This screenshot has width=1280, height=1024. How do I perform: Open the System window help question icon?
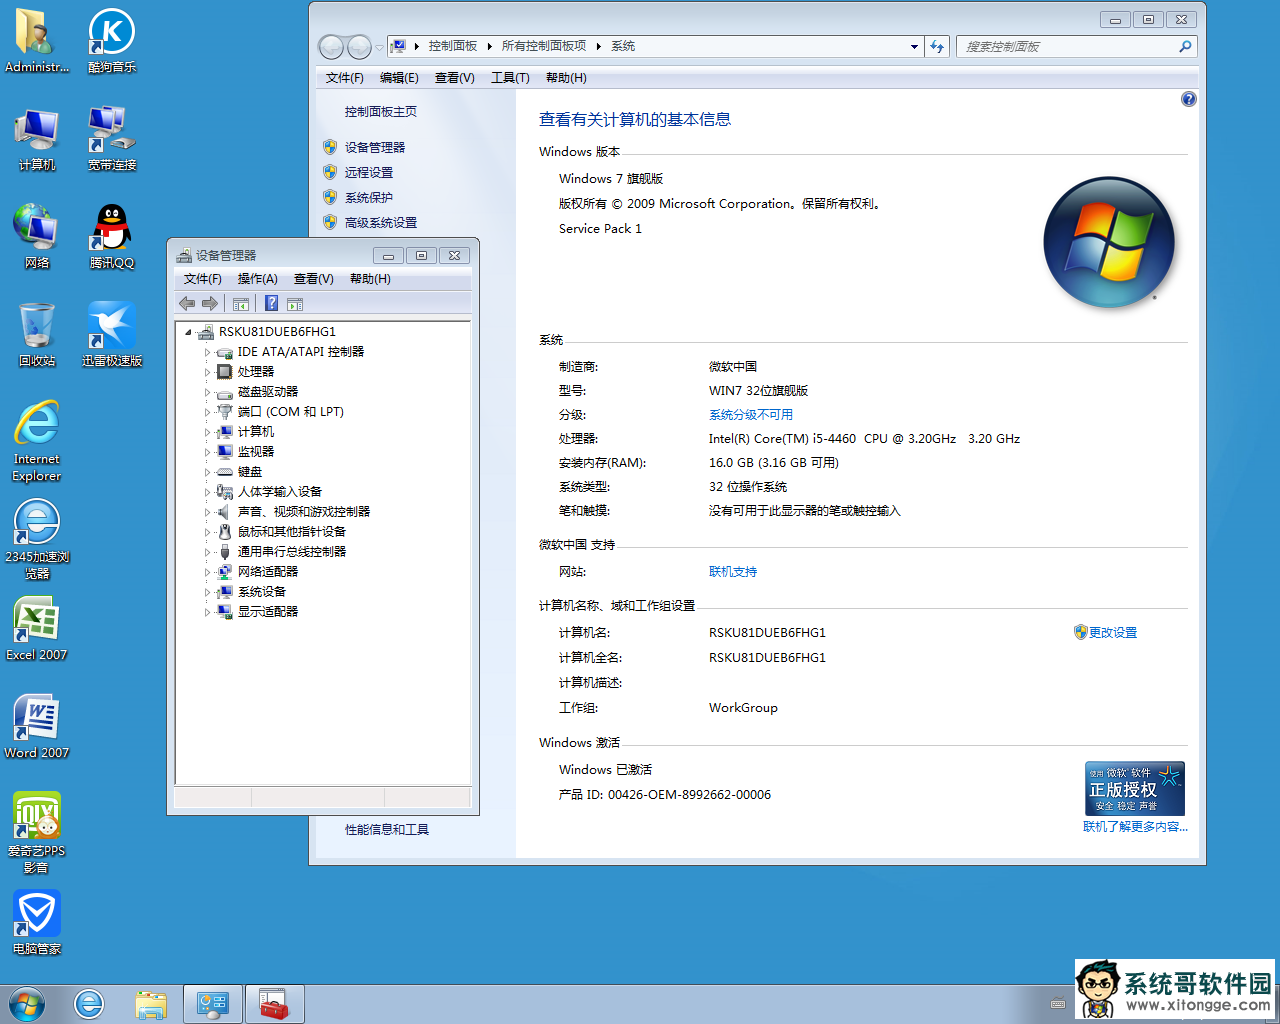click(1188, 99)
